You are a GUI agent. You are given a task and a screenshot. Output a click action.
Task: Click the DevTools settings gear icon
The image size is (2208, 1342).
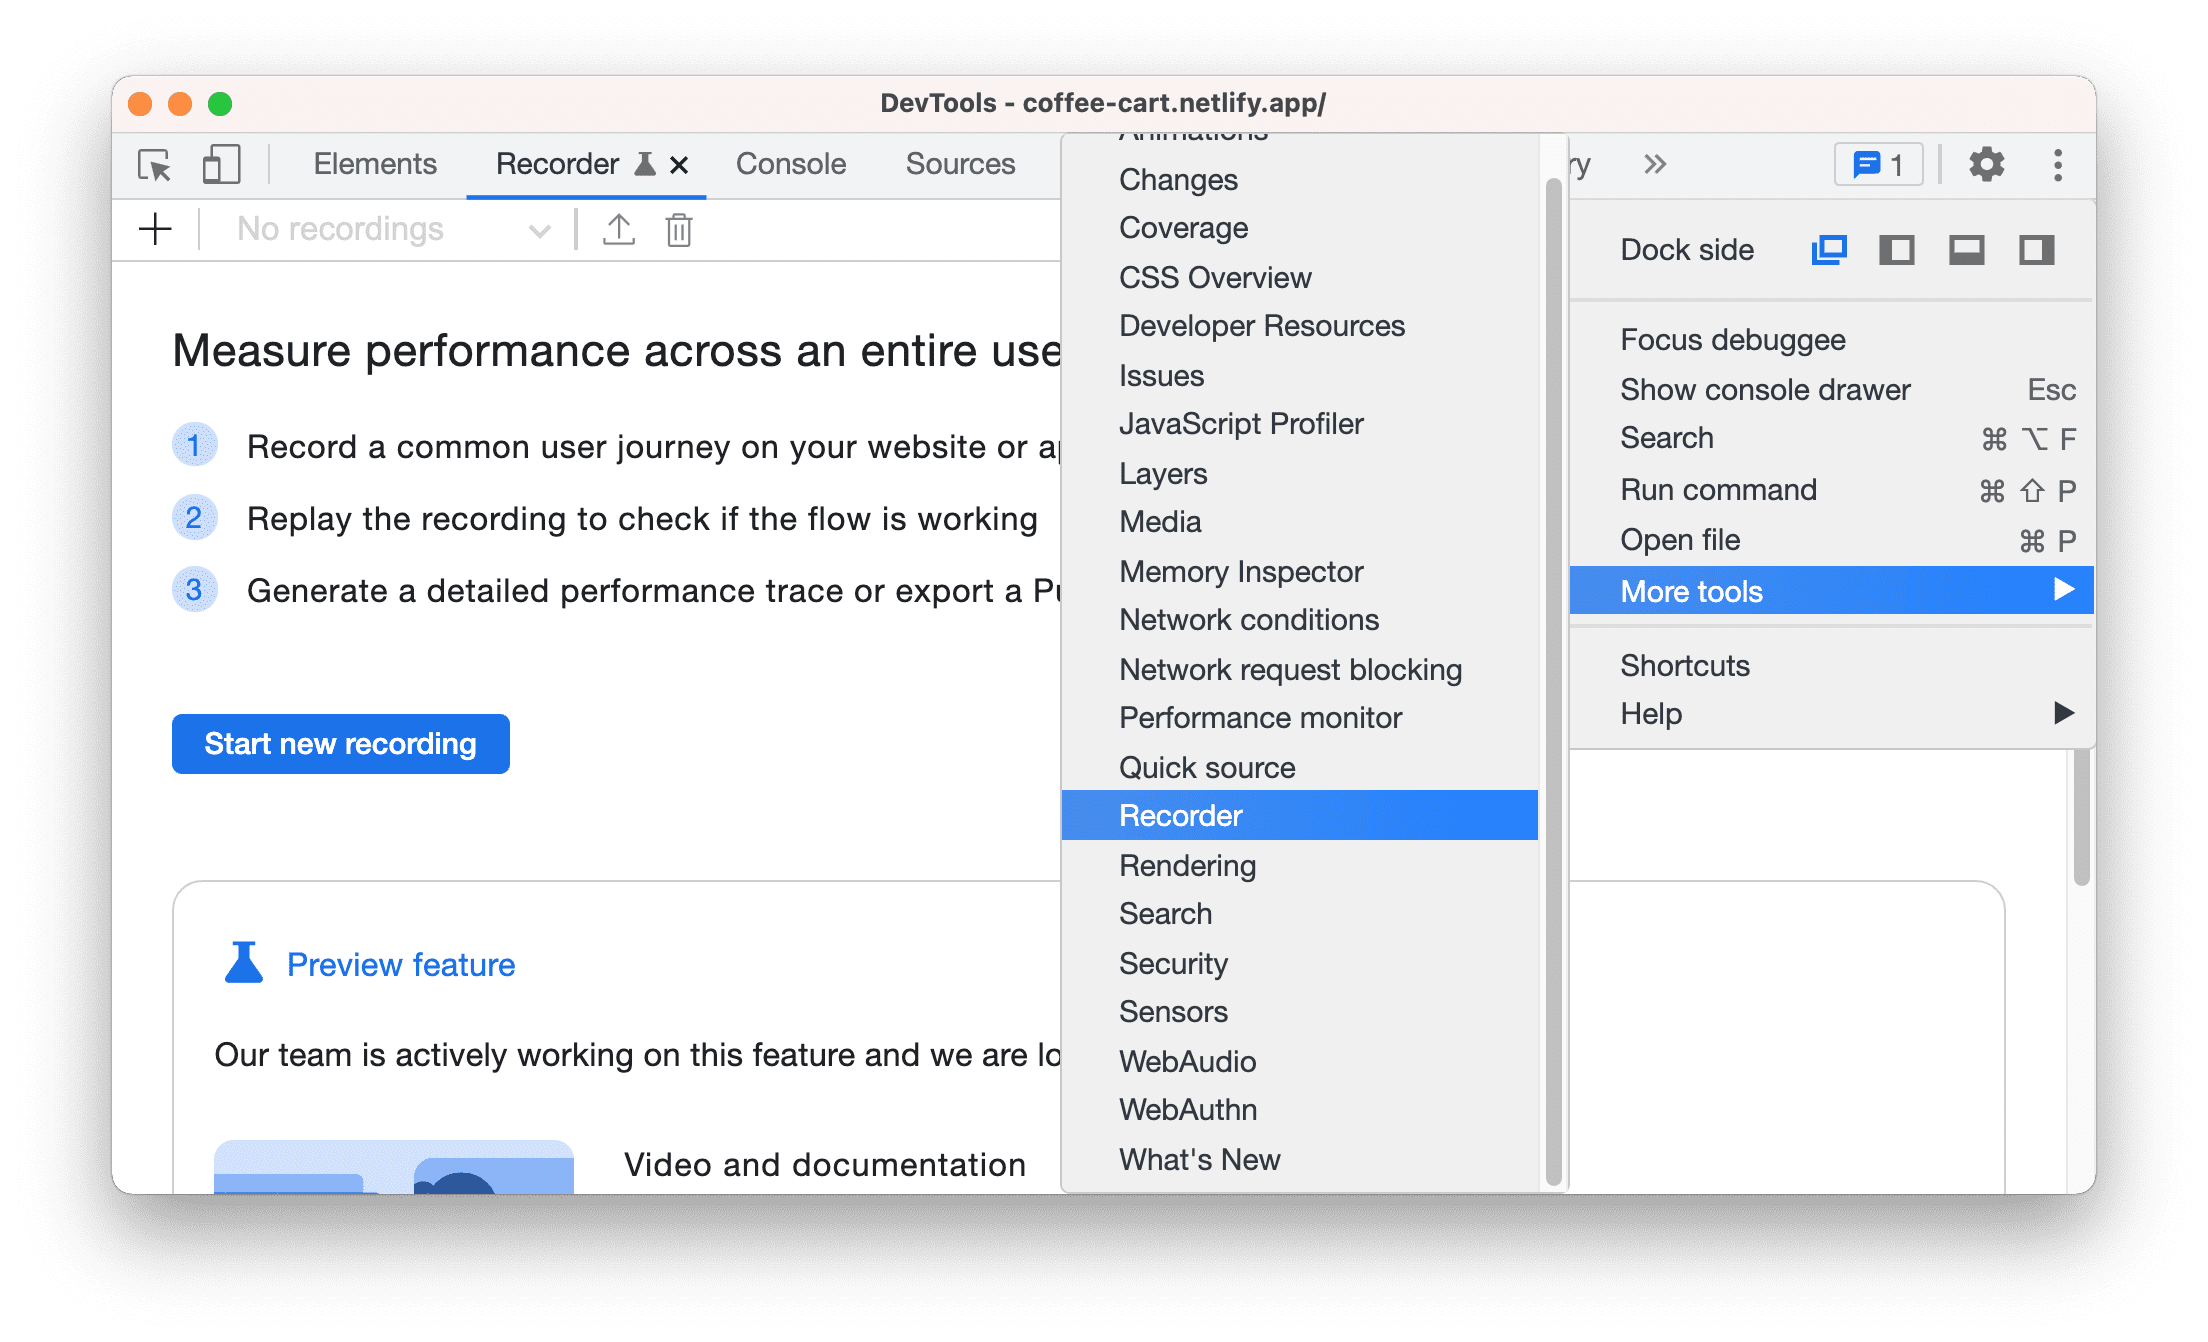[x=1984, y=166]
